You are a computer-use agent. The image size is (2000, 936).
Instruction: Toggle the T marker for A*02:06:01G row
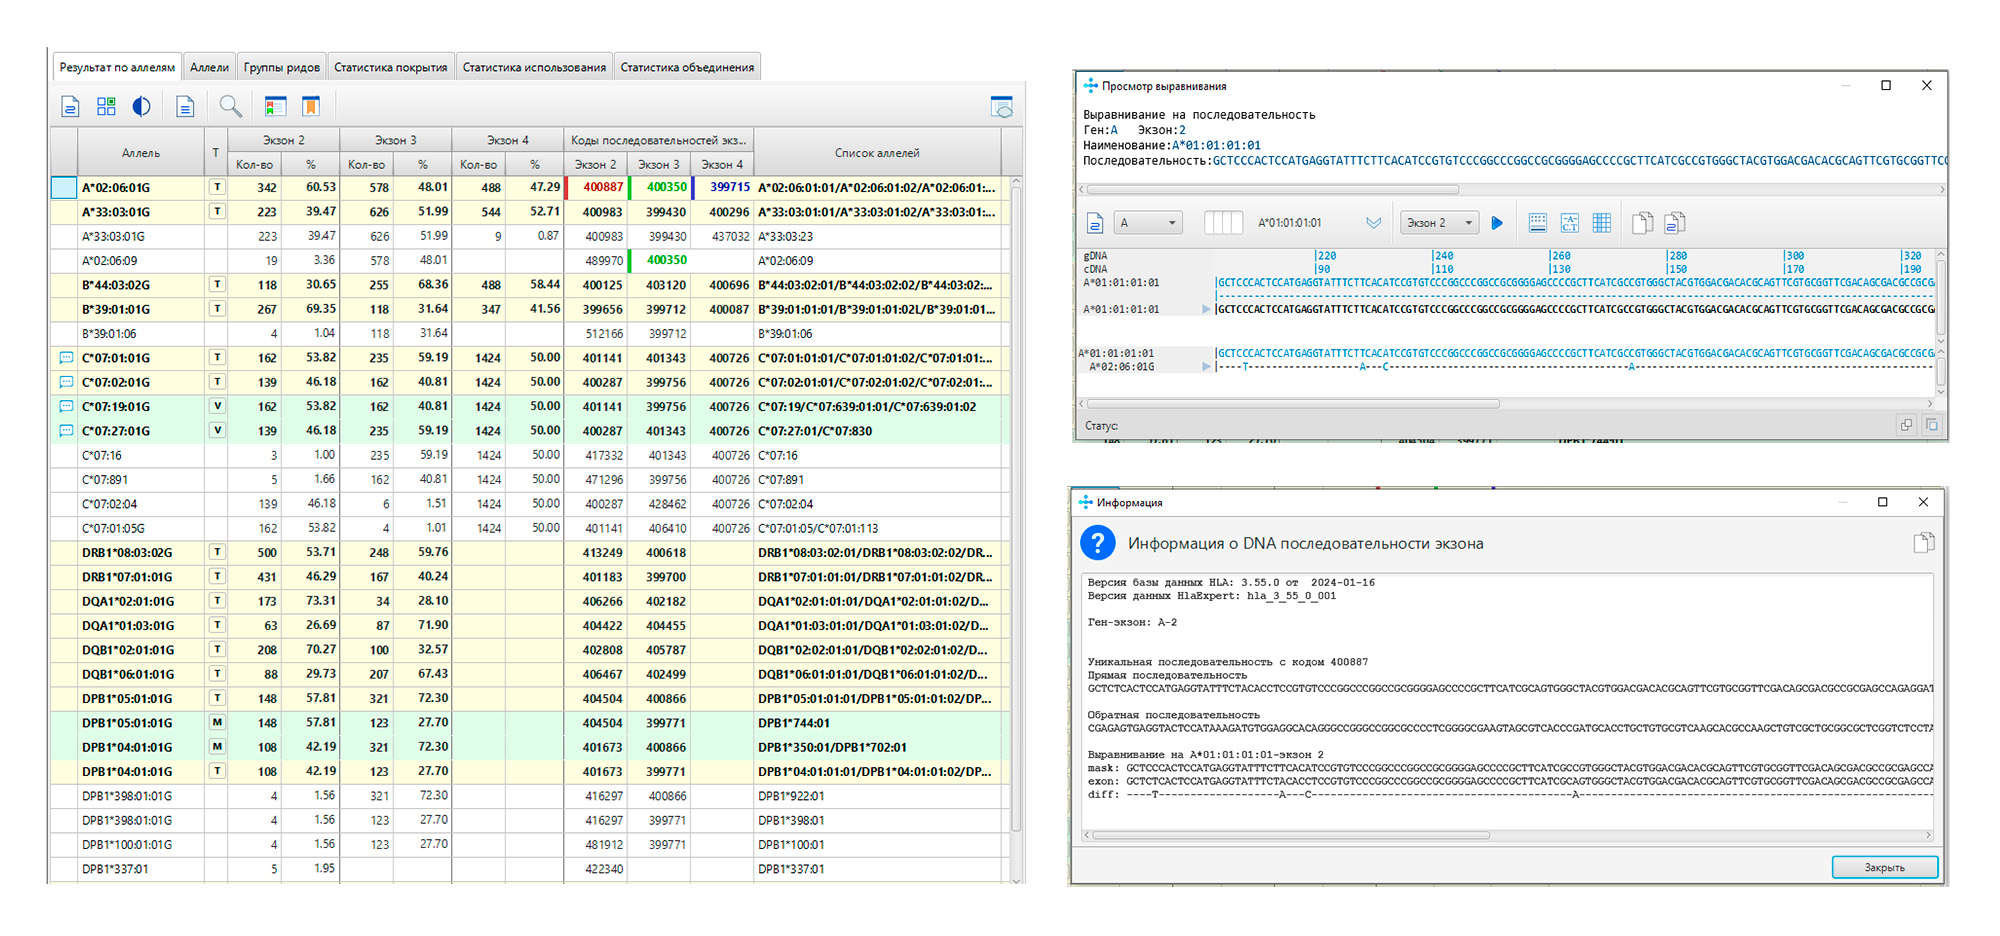216,187
